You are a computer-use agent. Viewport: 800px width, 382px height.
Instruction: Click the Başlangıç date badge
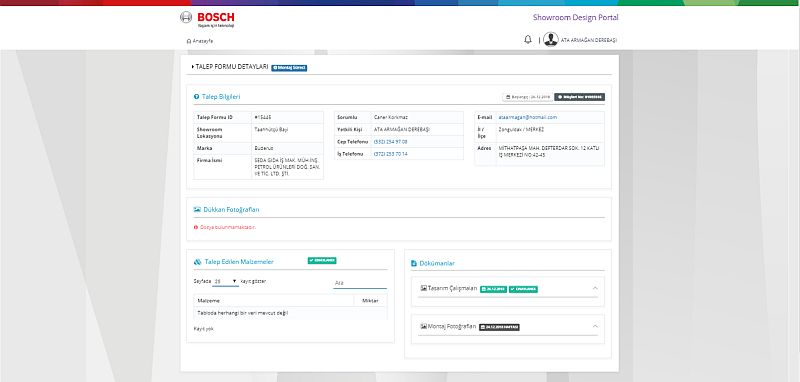(x=528, y=97)
